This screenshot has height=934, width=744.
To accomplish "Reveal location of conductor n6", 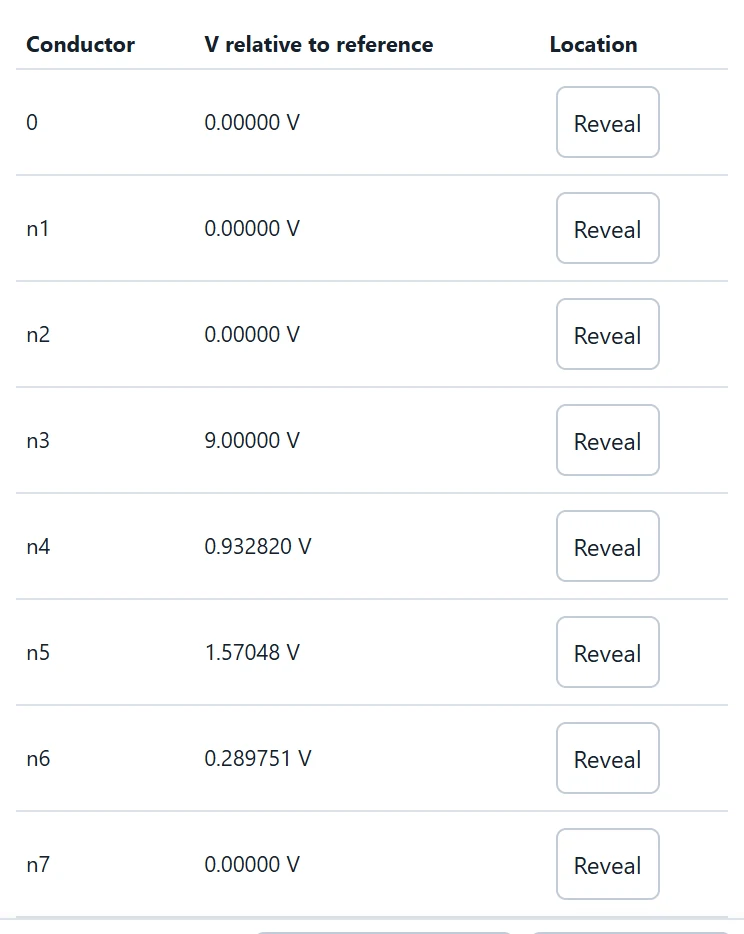I will 608,758.
